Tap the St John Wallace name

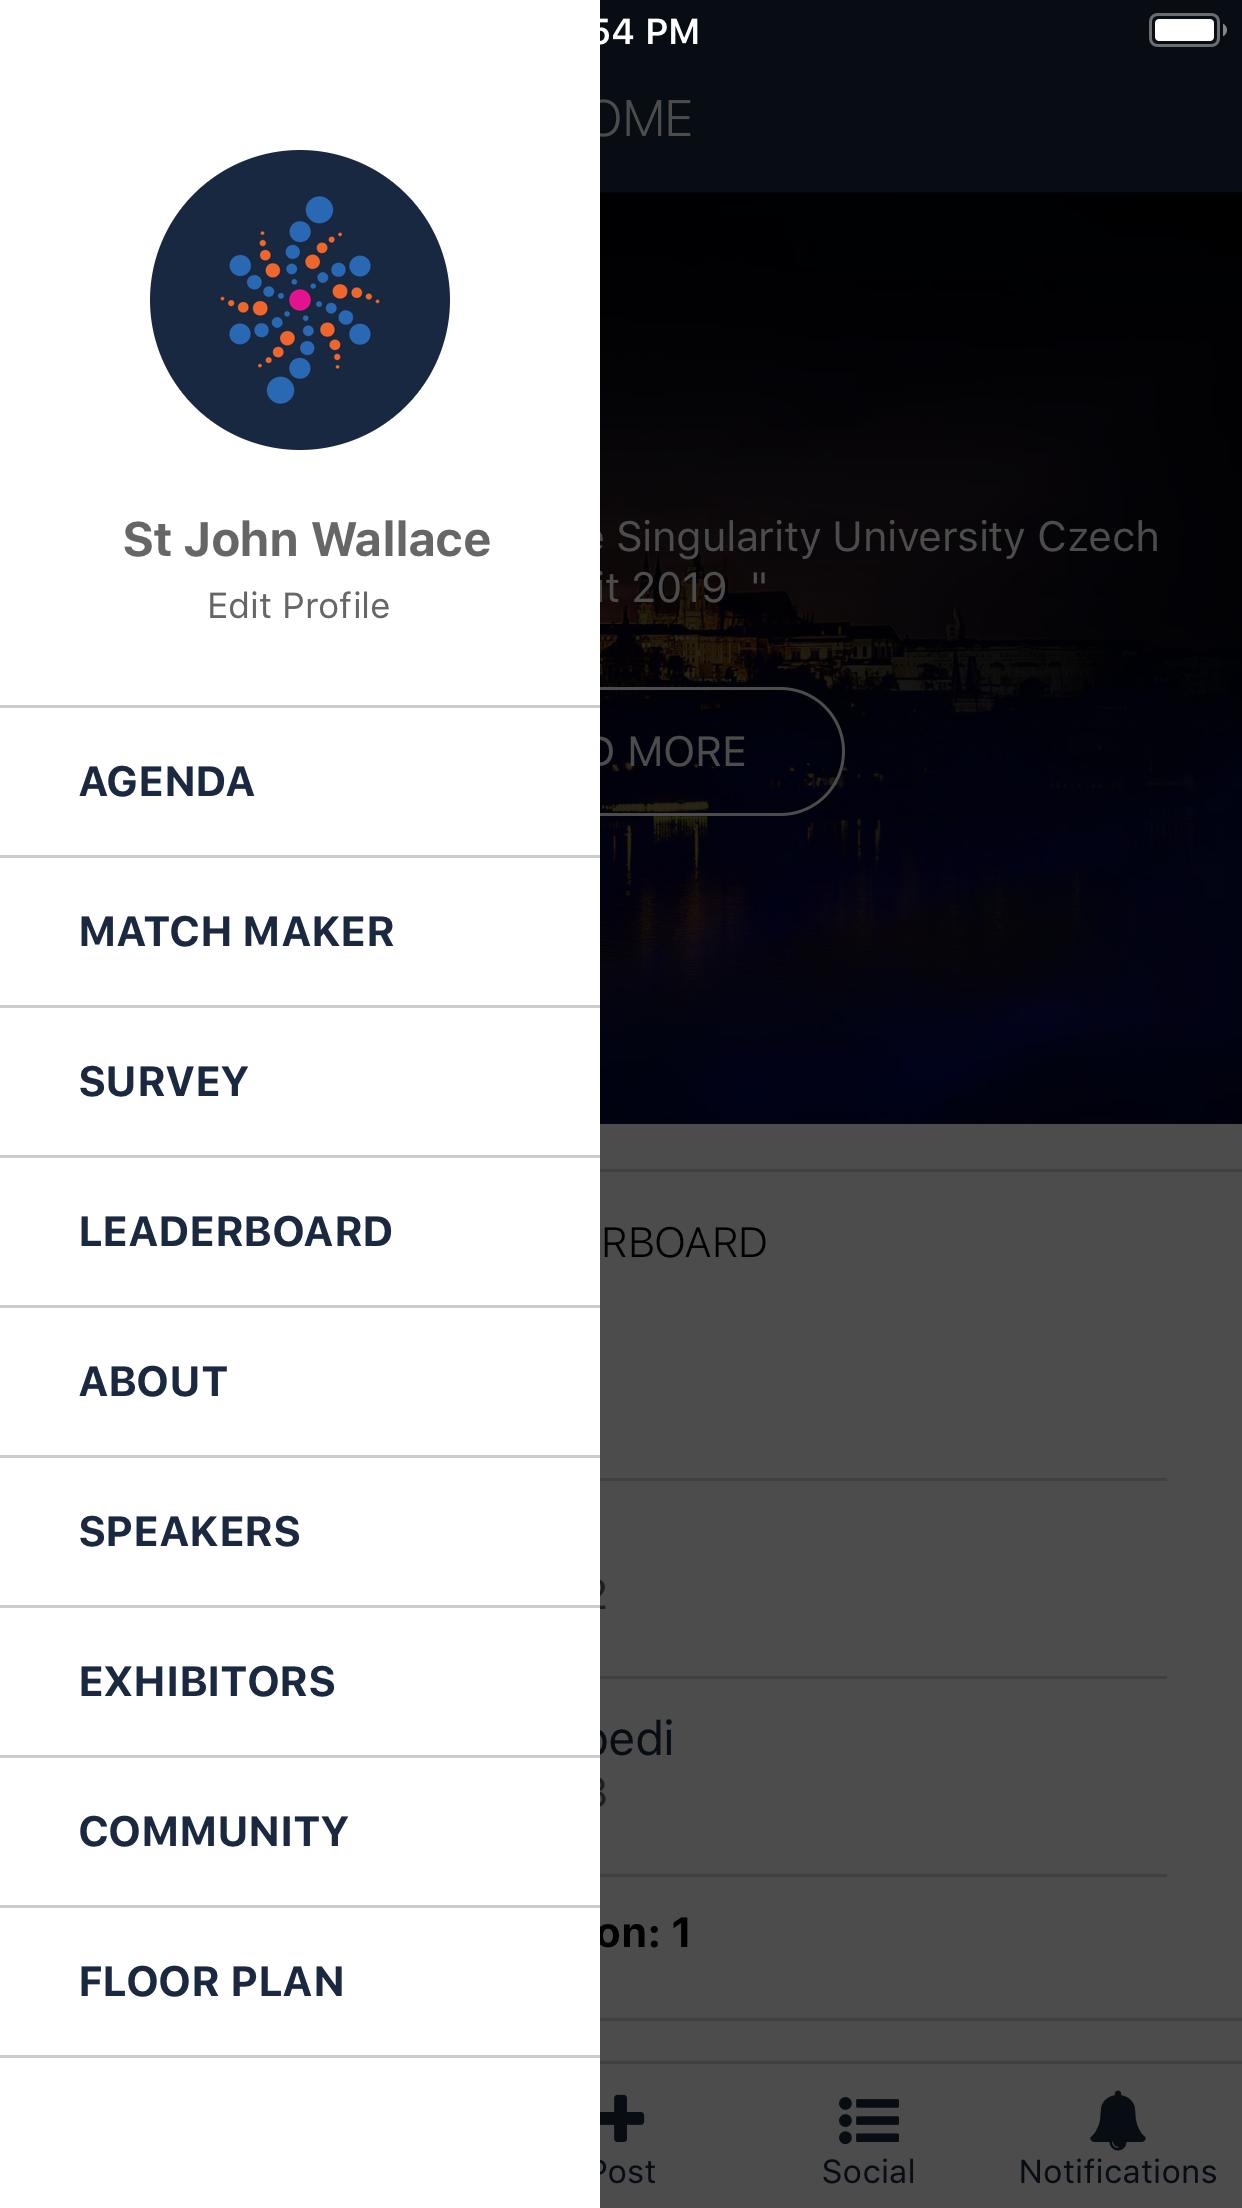pos(306,540)
